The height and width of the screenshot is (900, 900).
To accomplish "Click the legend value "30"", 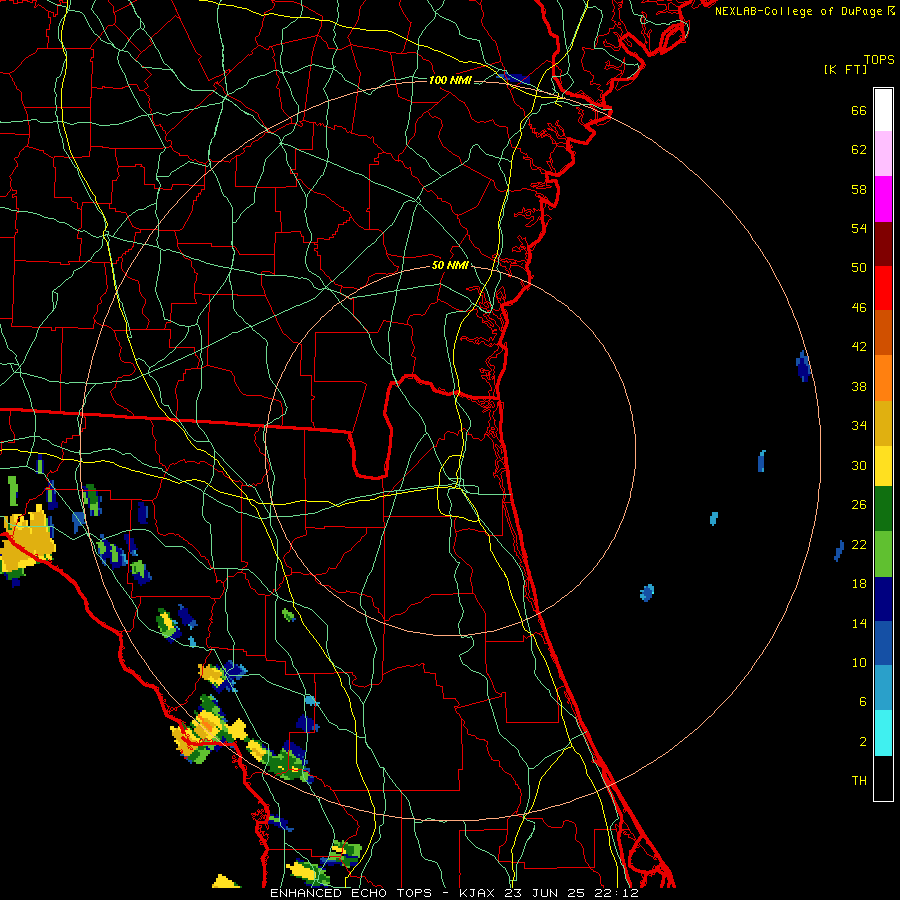I will (x=859, y=465).
